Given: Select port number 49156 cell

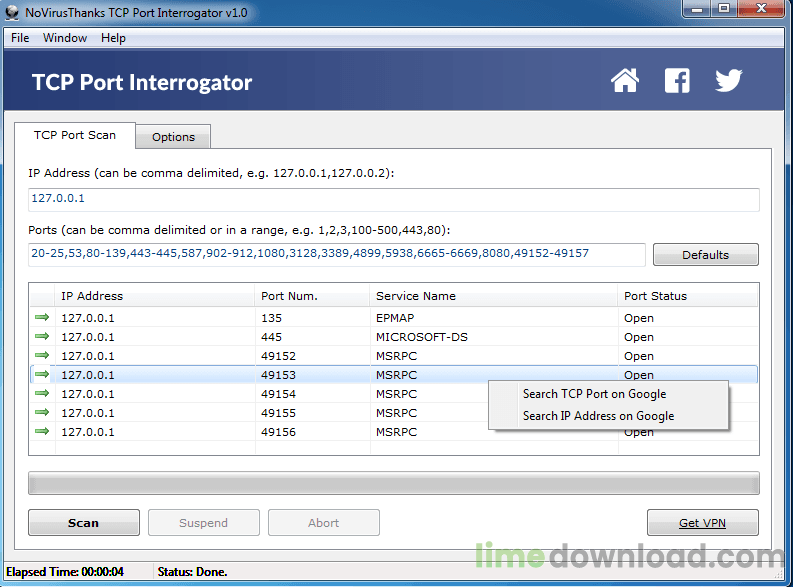Looking at the screenshot, I should point(278,432).
